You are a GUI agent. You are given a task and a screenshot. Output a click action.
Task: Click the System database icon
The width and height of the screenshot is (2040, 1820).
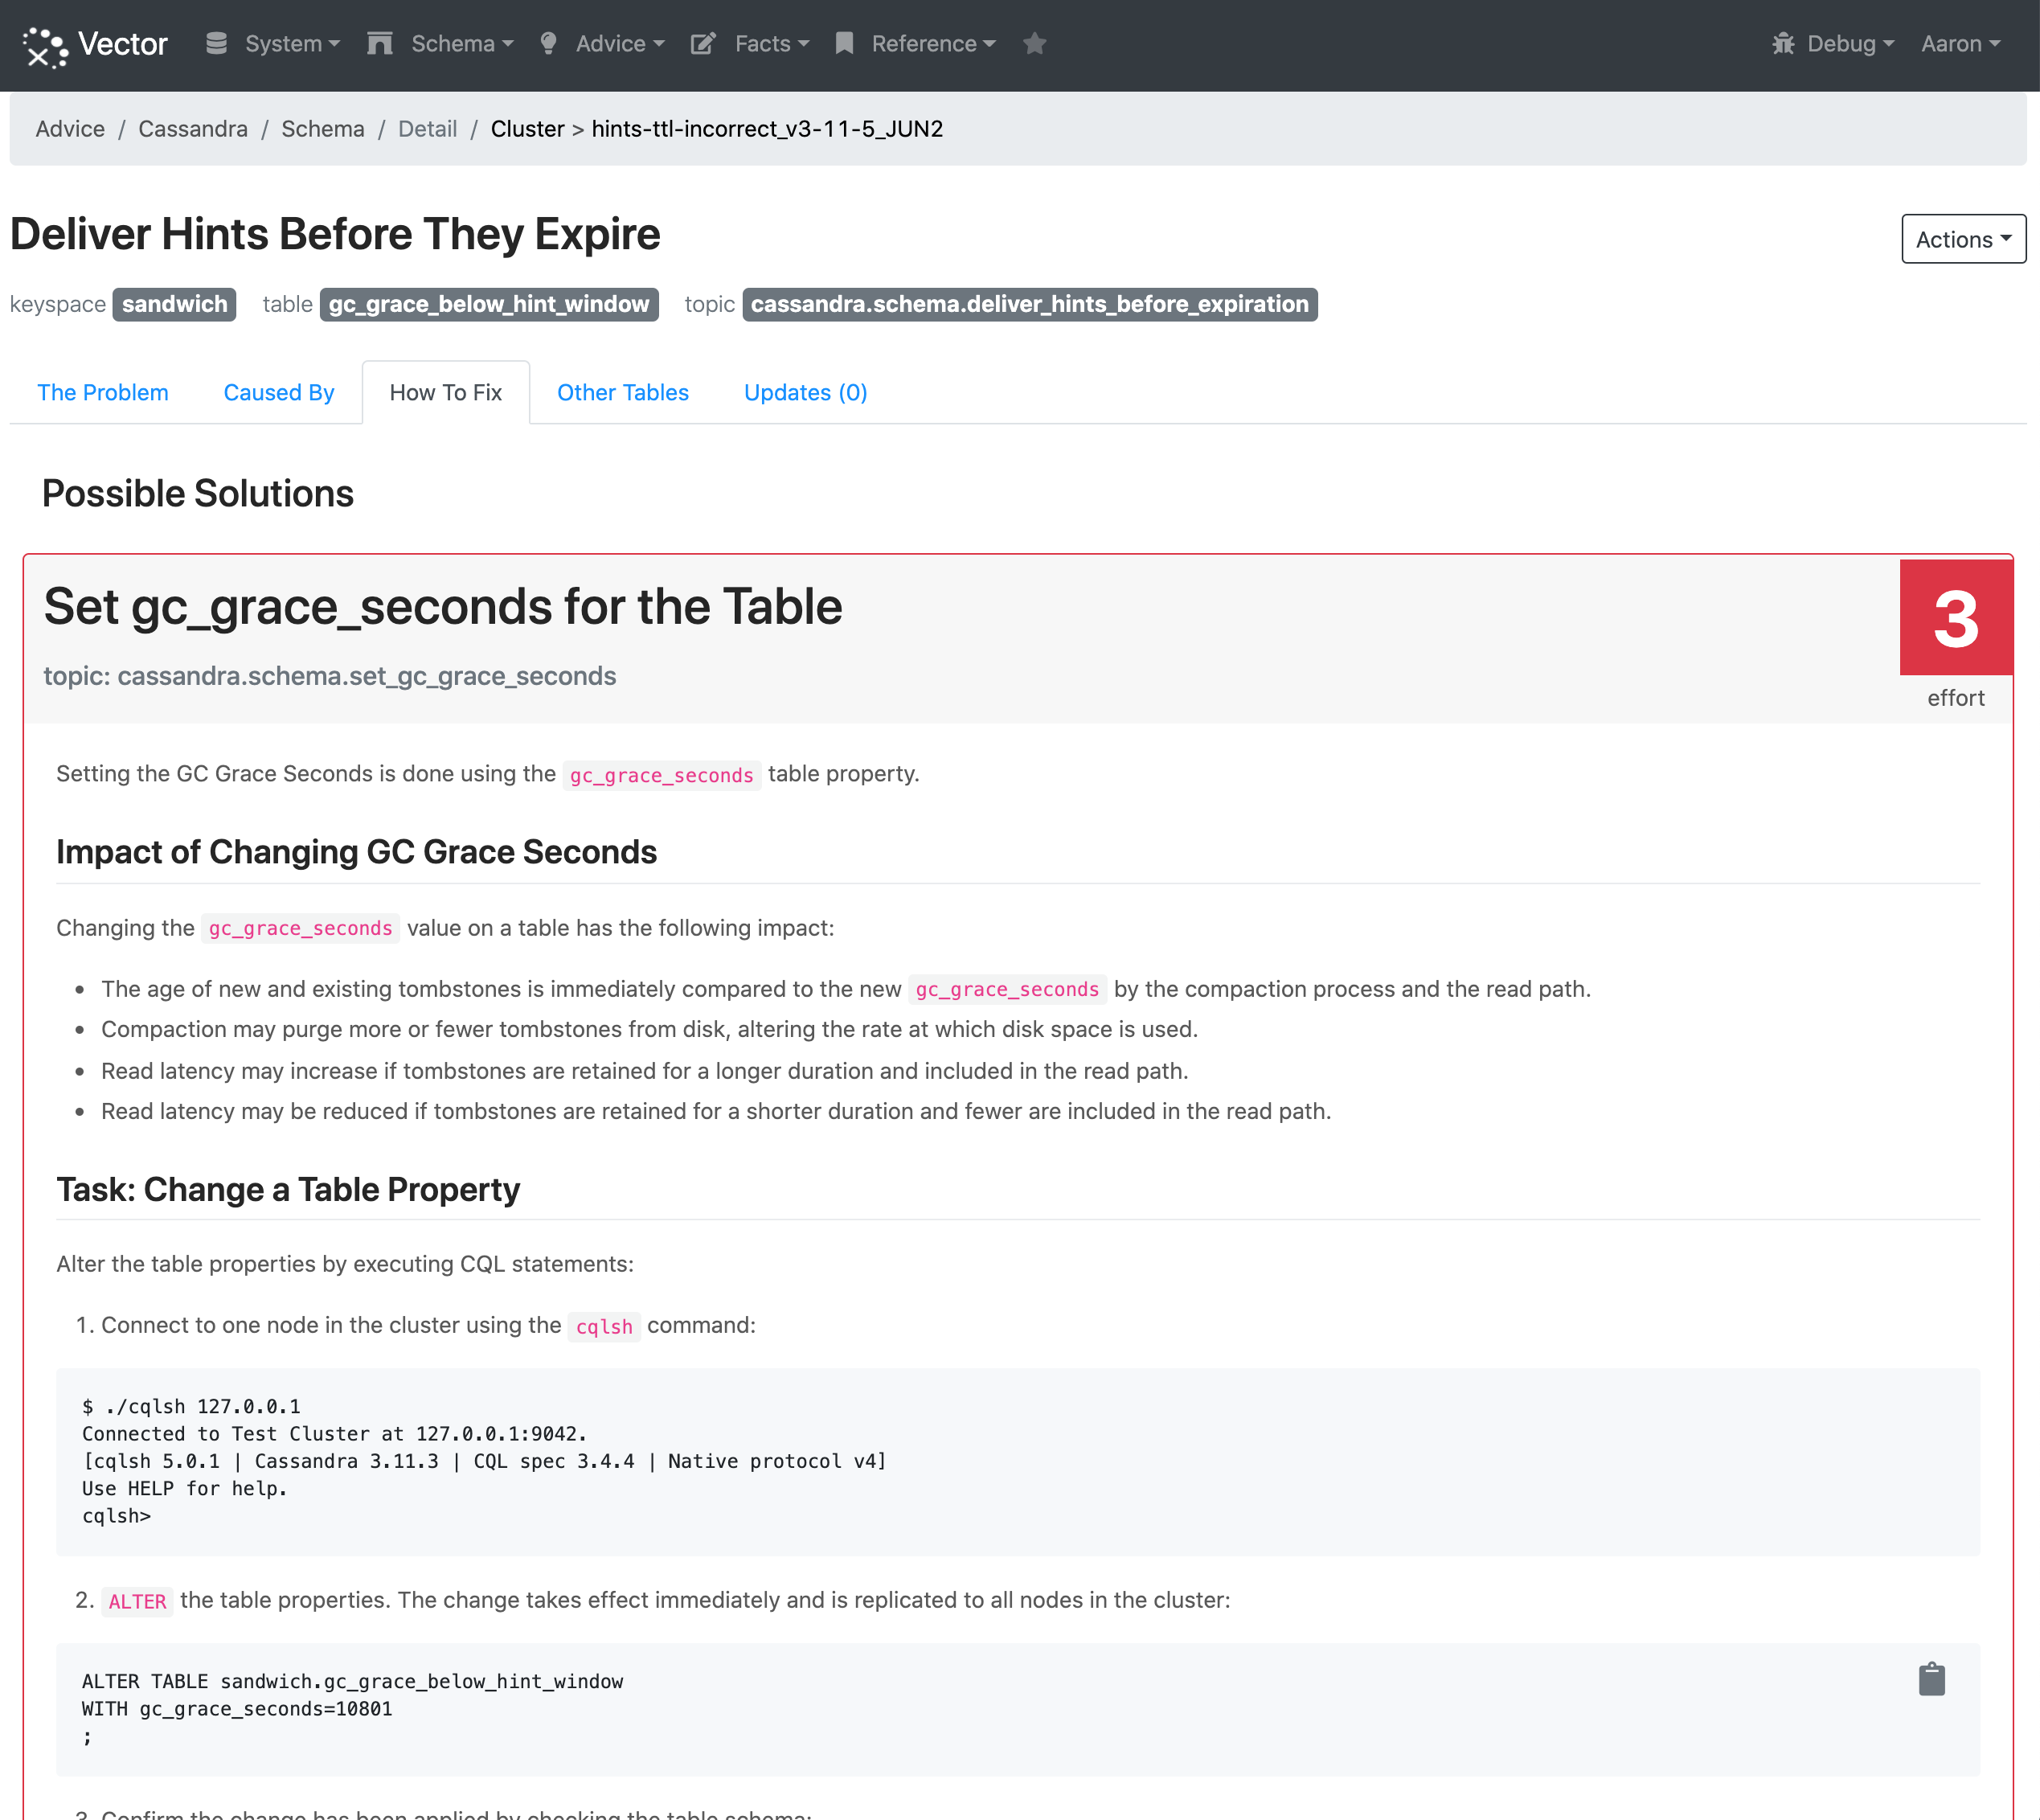point(216,44)
